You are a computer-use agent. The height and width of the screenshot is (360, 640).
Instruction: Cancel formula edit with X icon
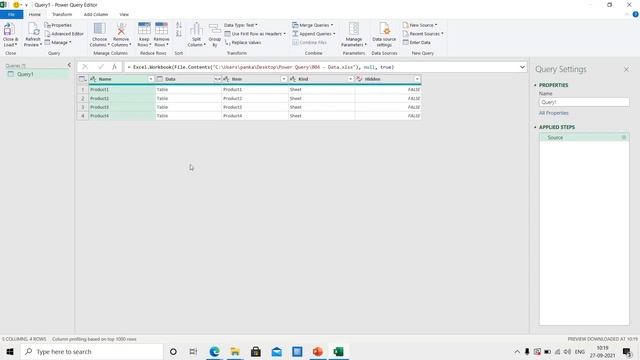pyautogui.click(x=85, y=67)
